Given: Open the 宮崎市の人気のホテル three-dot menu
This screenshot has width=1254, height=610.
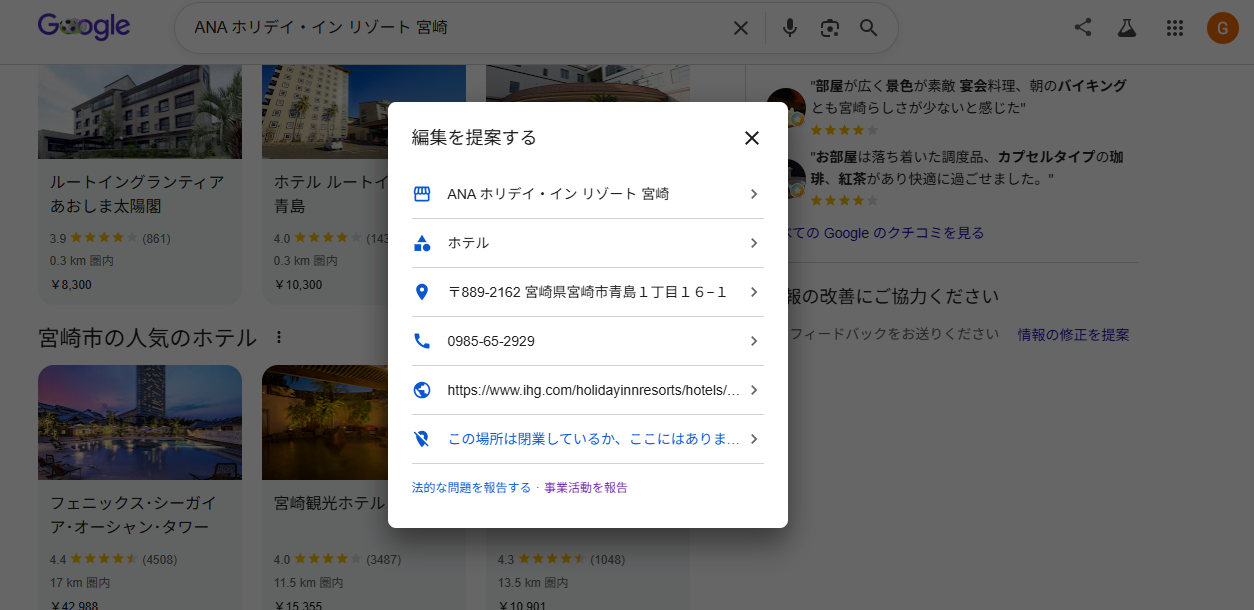Looking at the screenshot, I should point(279,337).
